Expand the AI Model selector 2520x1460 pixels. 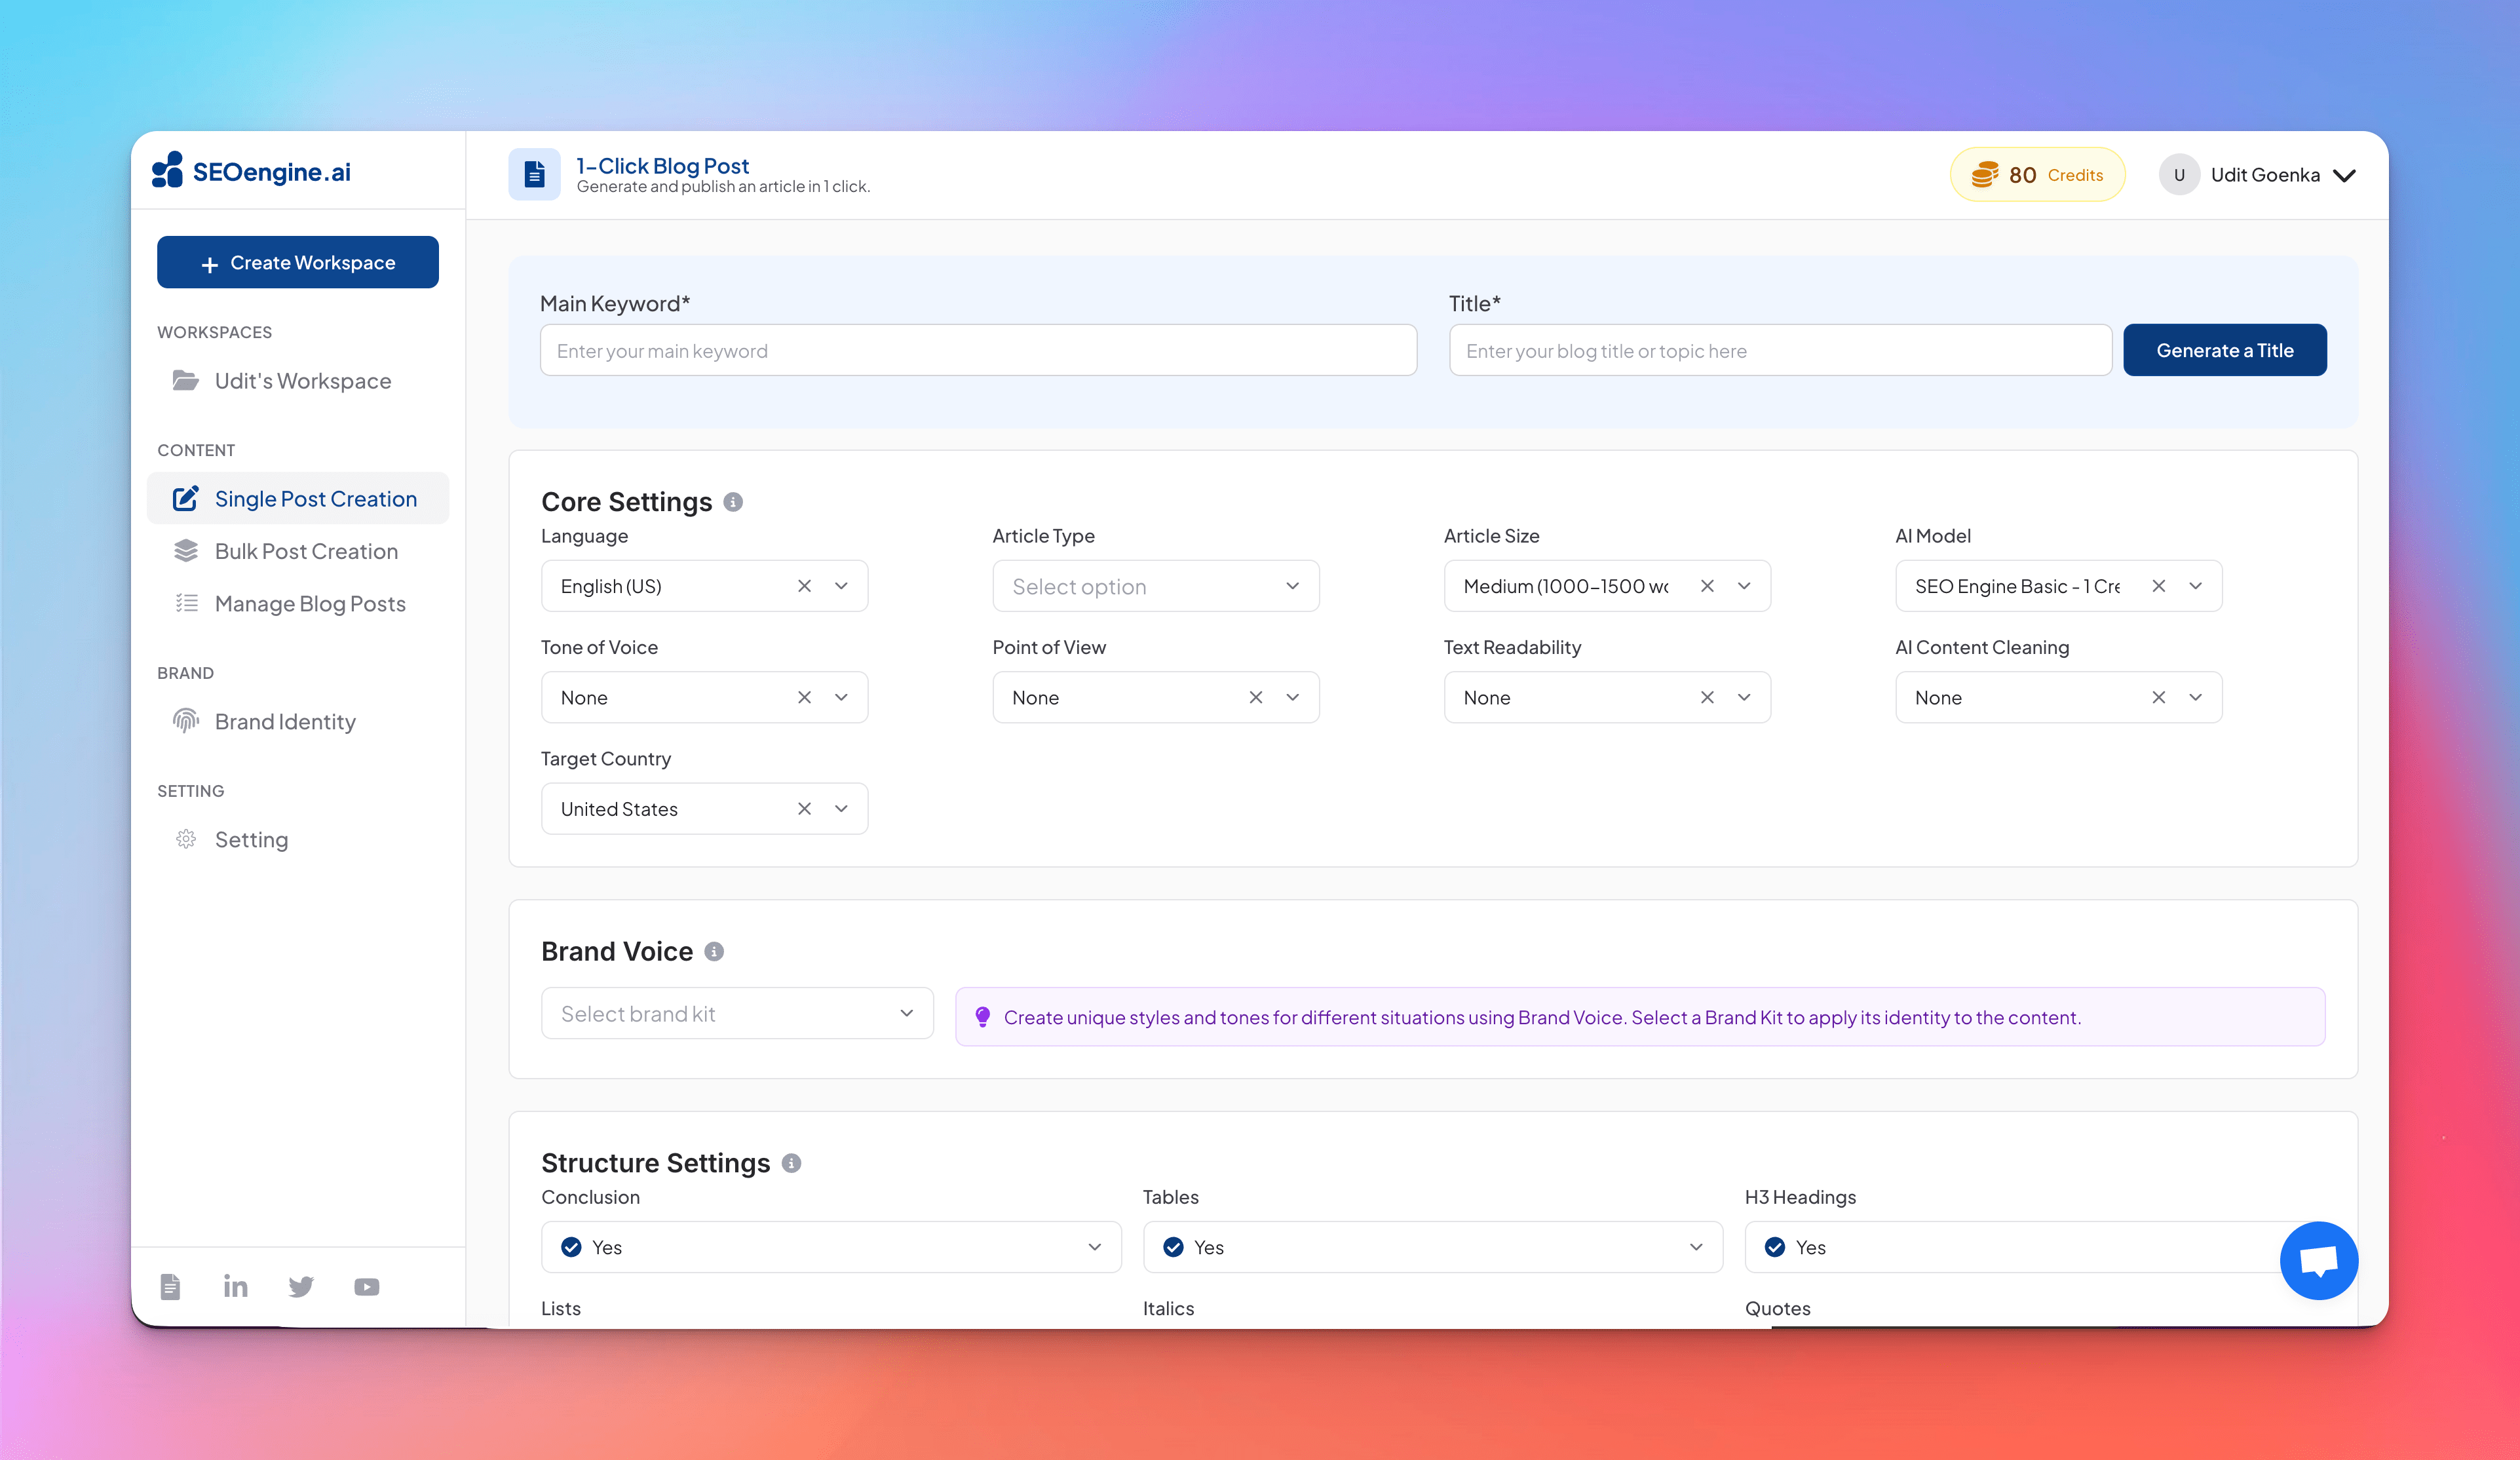(x=2196, y=586)
